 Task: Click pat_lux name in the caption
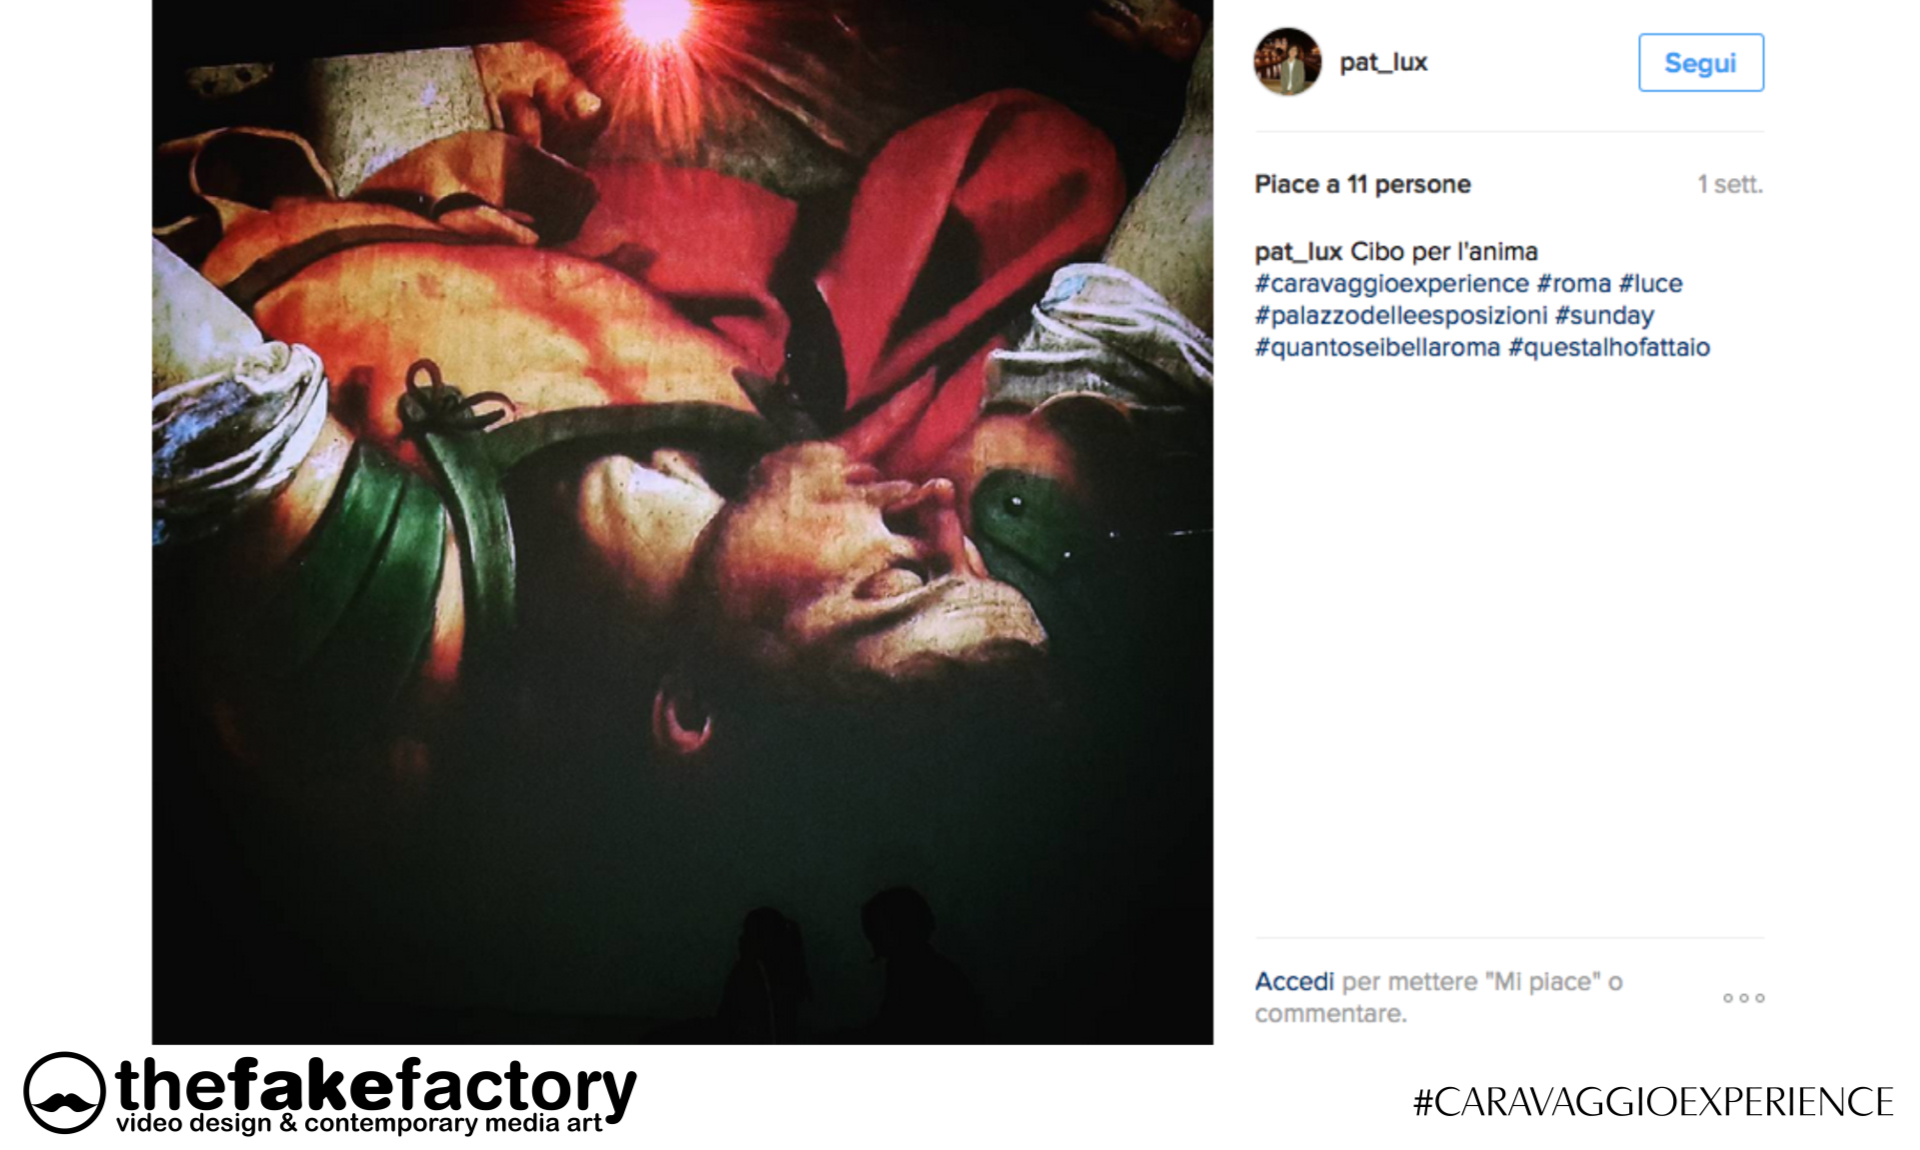click(1298, 252)
